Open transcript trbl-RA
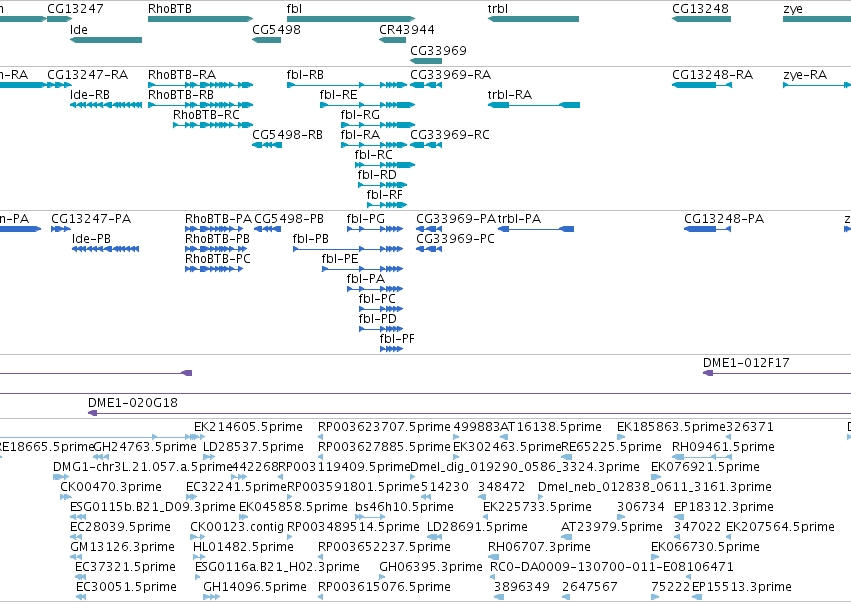 pos(510,95)
